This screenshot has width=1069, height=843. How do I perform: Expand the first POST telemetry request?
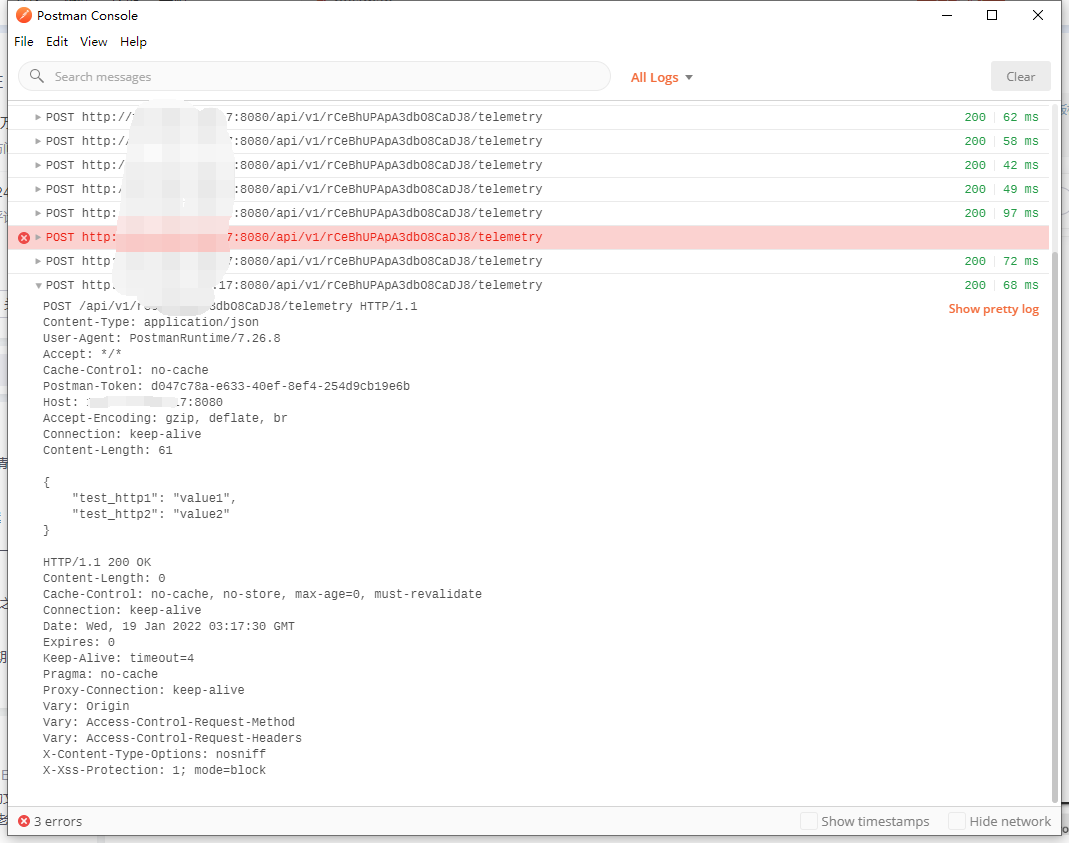(x=38, y=117)
